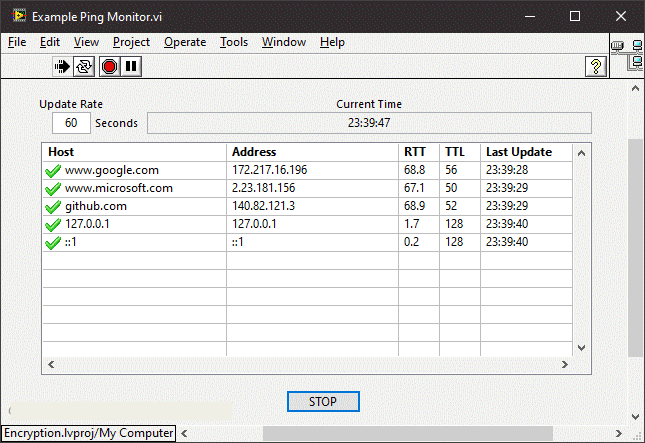Click the VI icon in the title bar
Screen dimensions: 645x443
[19, 17]
